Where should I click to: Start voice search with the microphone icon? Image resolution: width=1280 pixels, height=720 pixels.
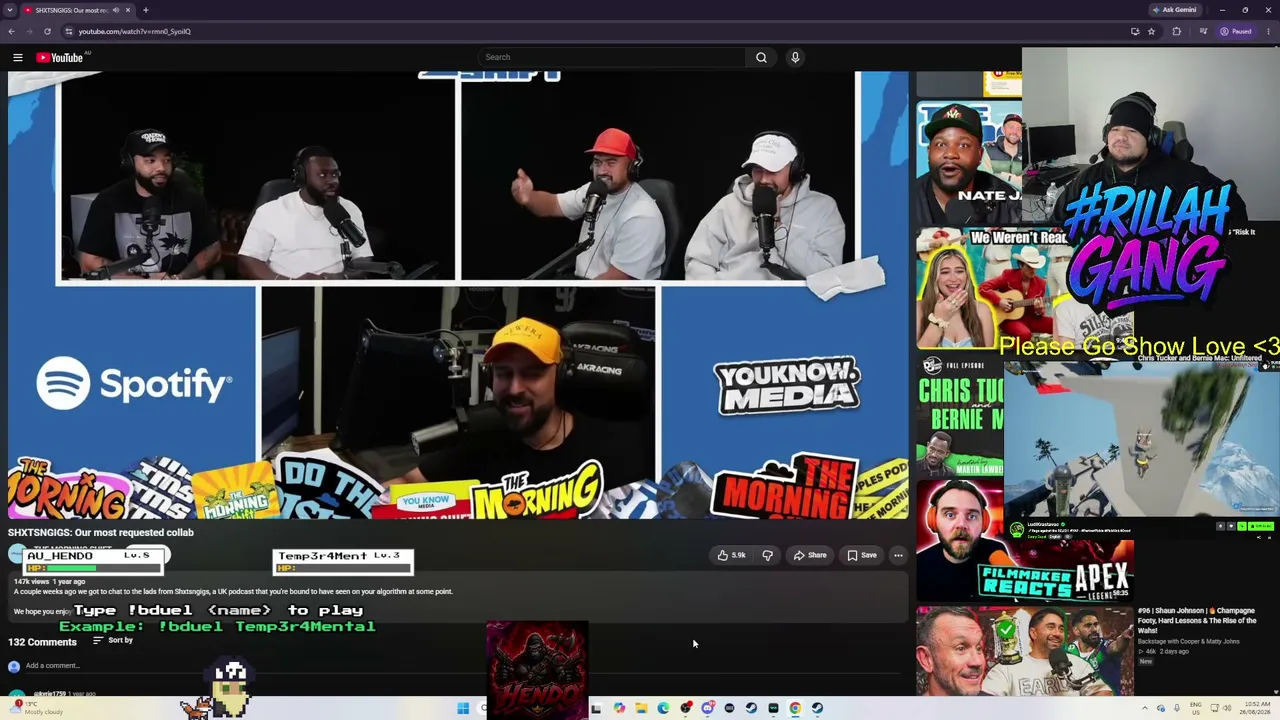coord(795,57)
